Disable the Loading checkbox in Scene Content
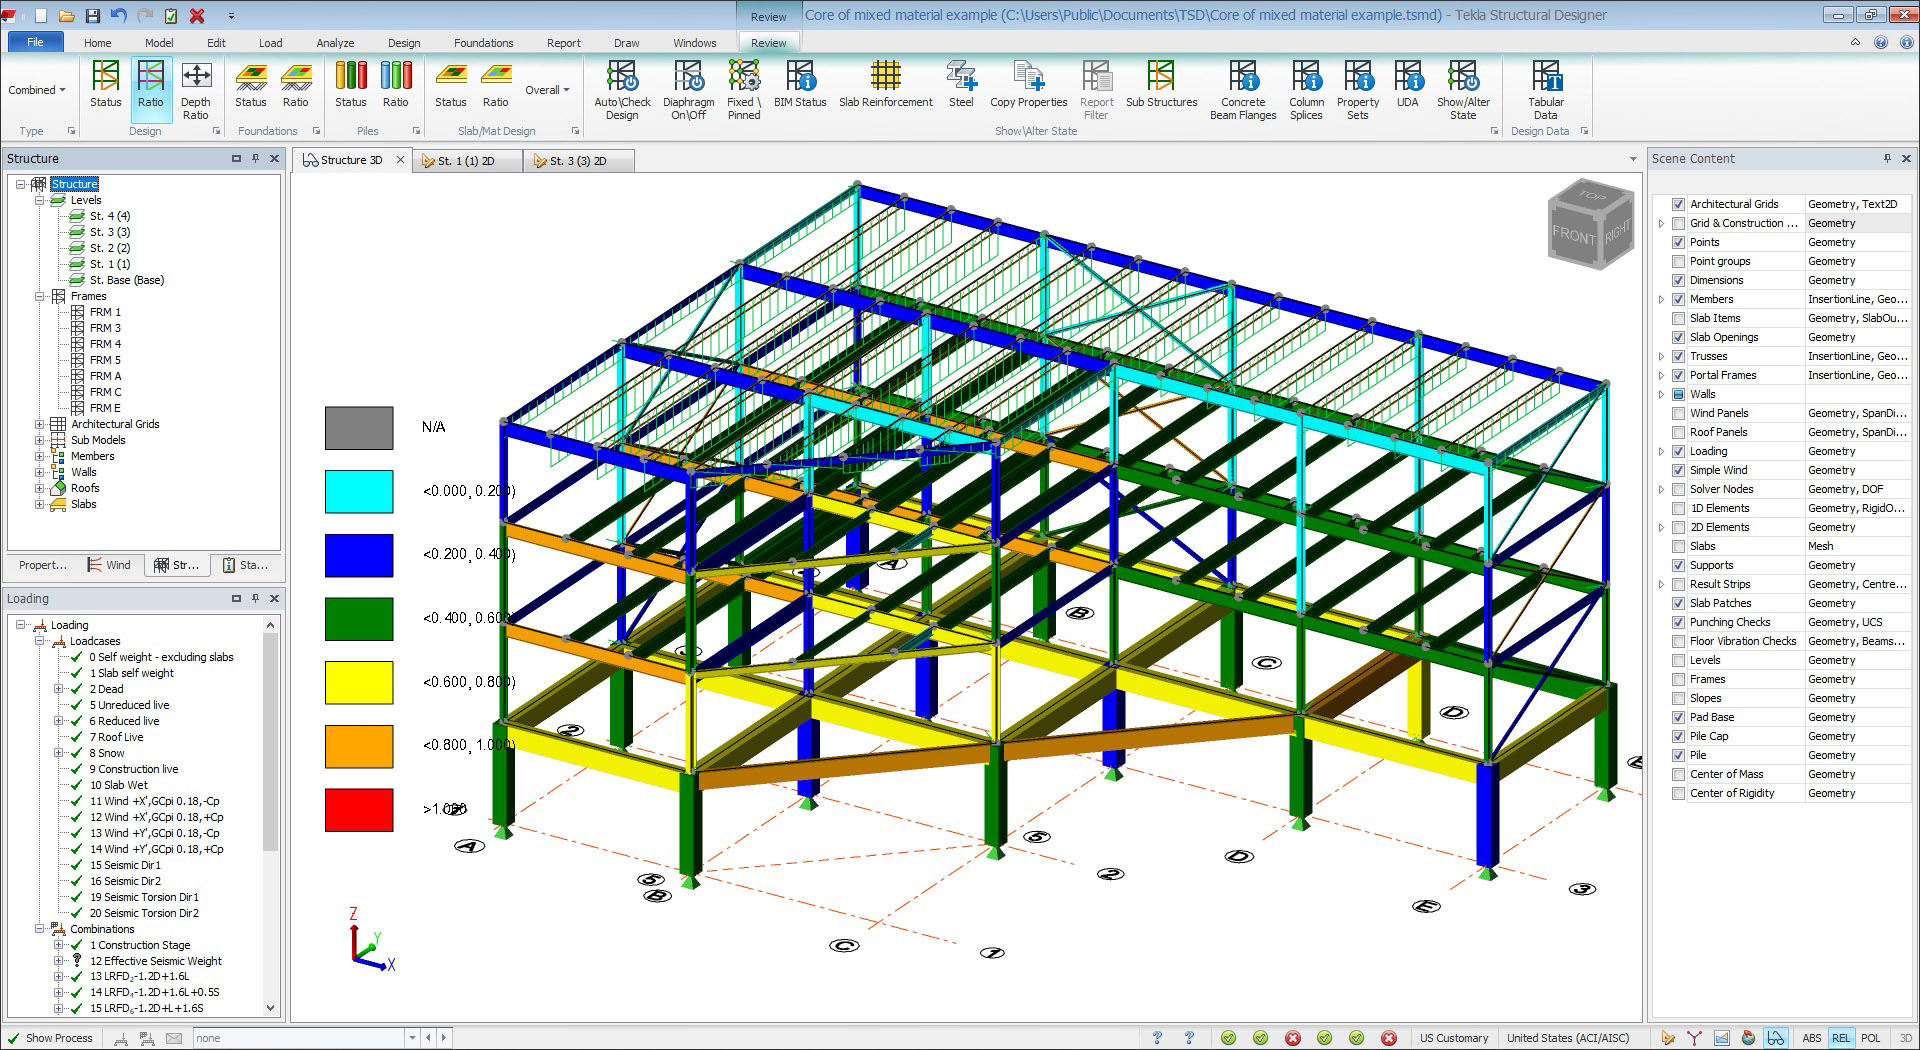This screenshot has height=1050, width=1920. pos(1678,451)
